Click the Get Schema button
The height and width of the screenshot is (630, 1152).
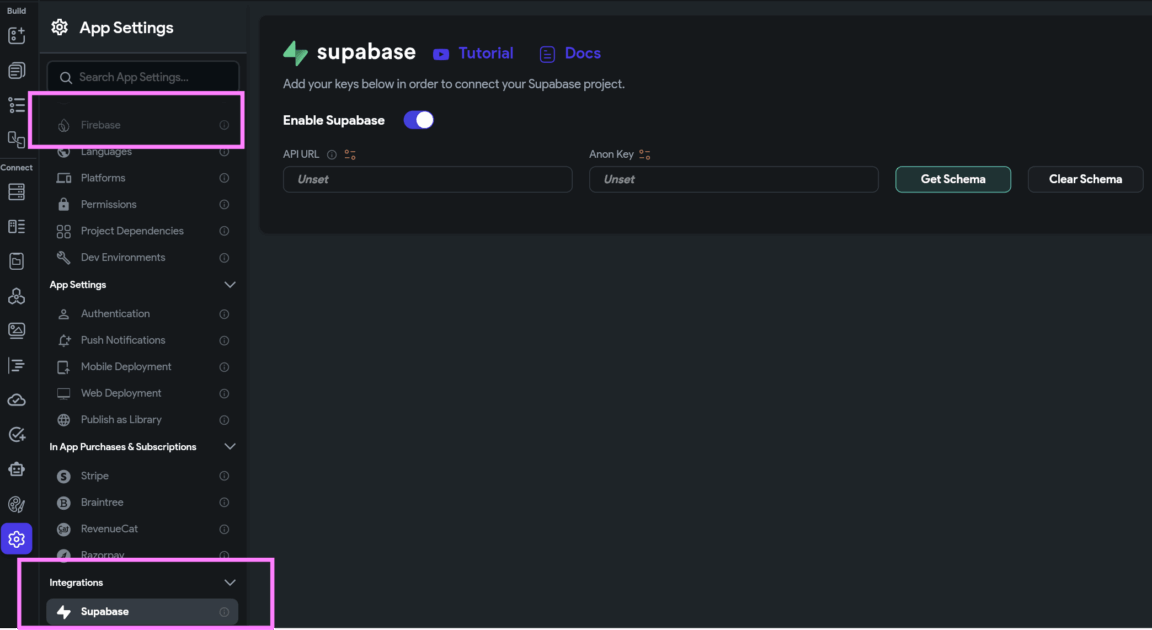click(953, 179)
